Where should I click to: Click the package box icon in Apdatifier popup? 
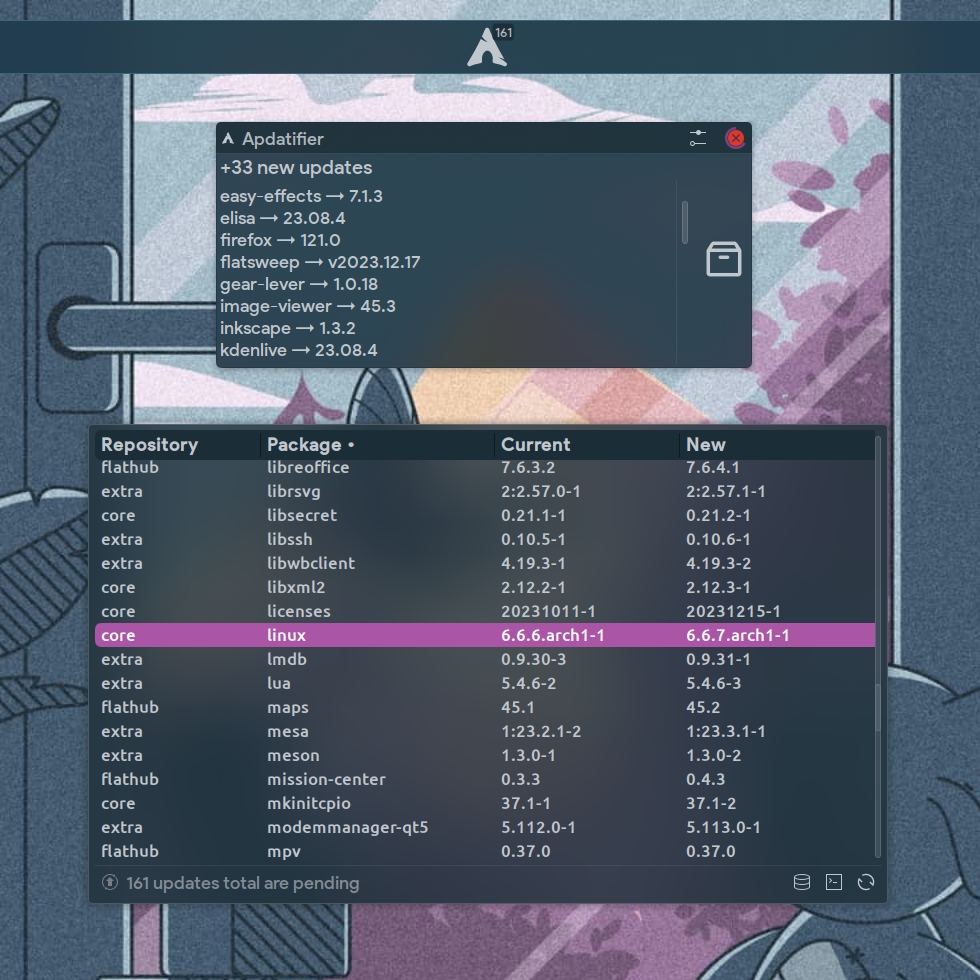[x=724, y=259]
